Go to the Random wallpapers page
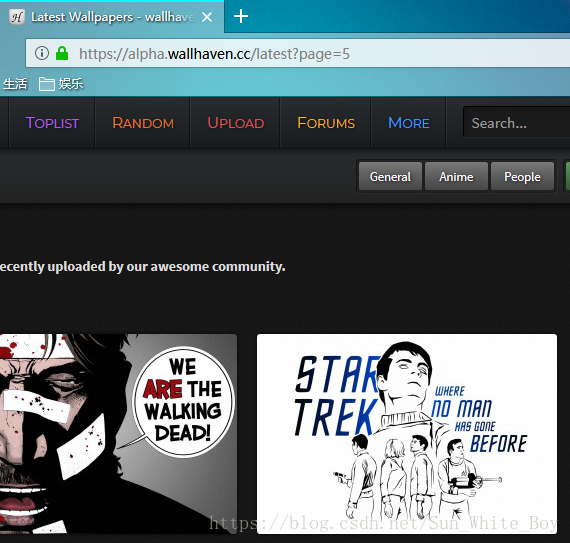This screenshot has width=570, height=543. pos(142,123)
